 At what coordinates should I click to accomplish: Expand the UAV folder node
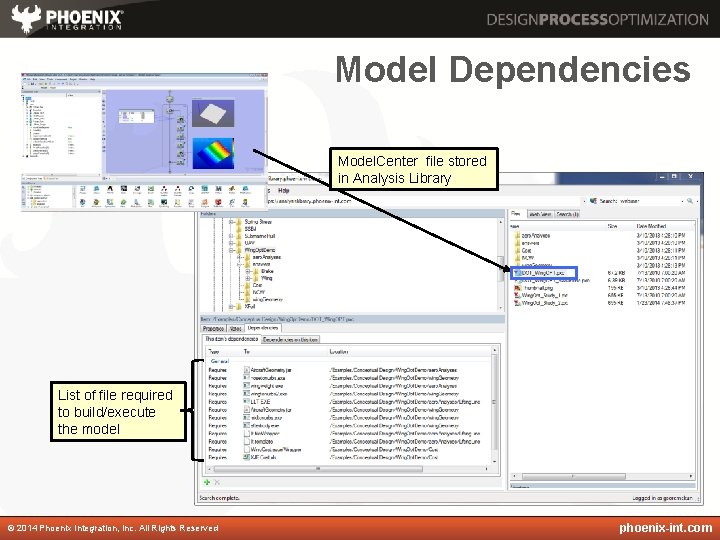coord(232,243)
